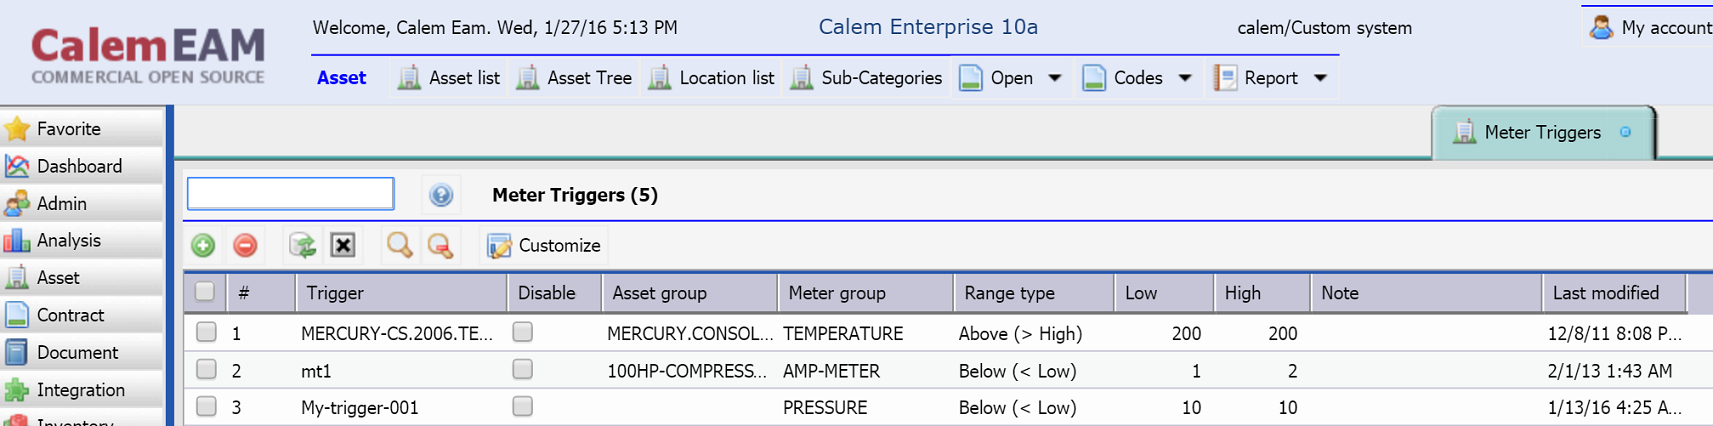1713x426 pixels.
Task: Sort by Asset group column header
Action: (x=690, y=293)
